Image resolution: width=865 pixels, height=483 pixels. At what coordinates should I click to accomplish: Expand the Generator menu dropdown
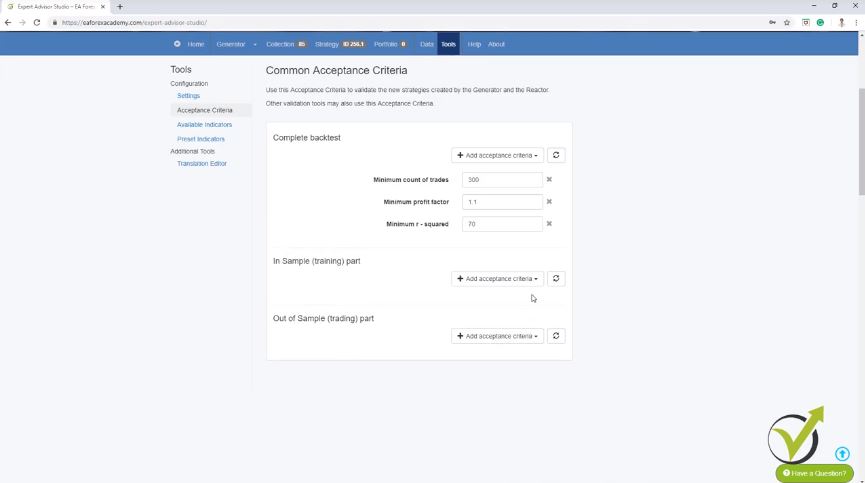(x=236, y=44)
